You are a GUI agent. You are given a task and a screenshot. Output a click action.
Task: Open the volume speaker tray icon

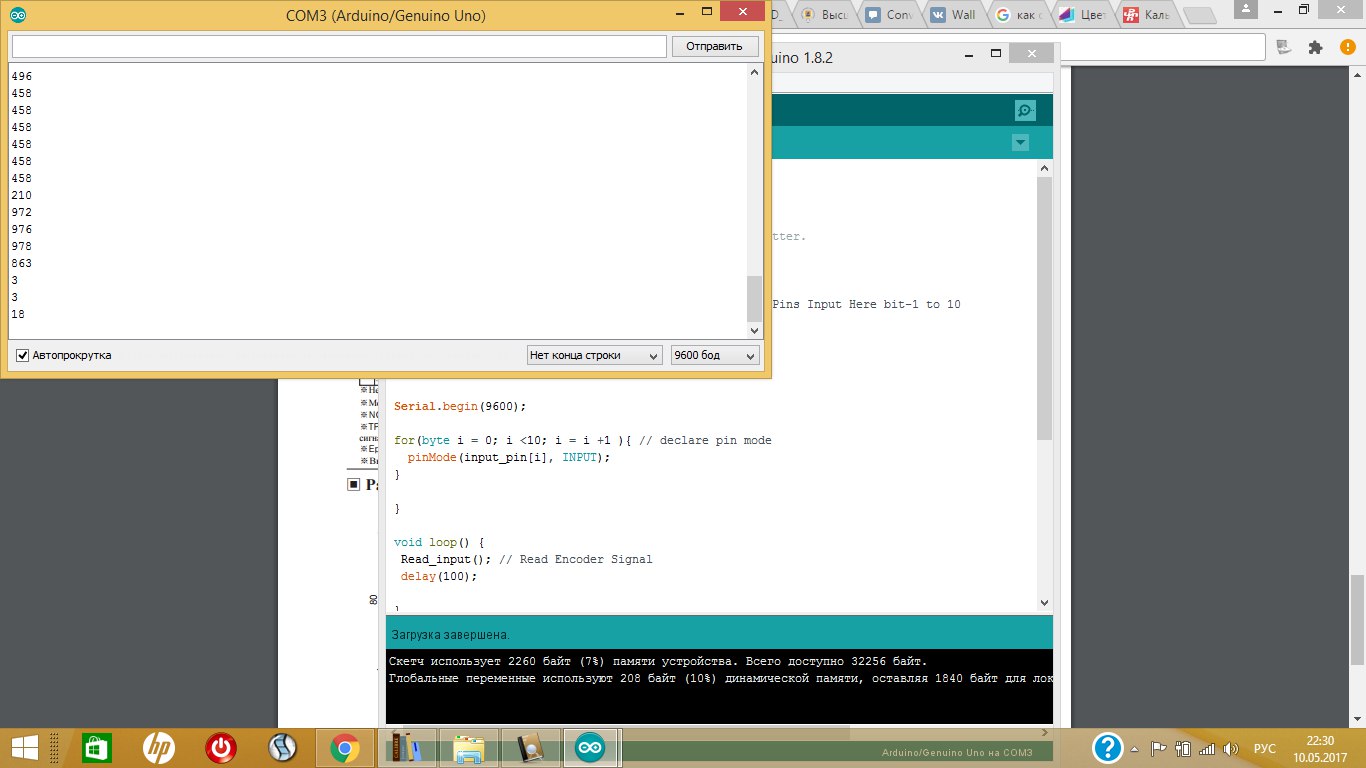click(1231, 748)
